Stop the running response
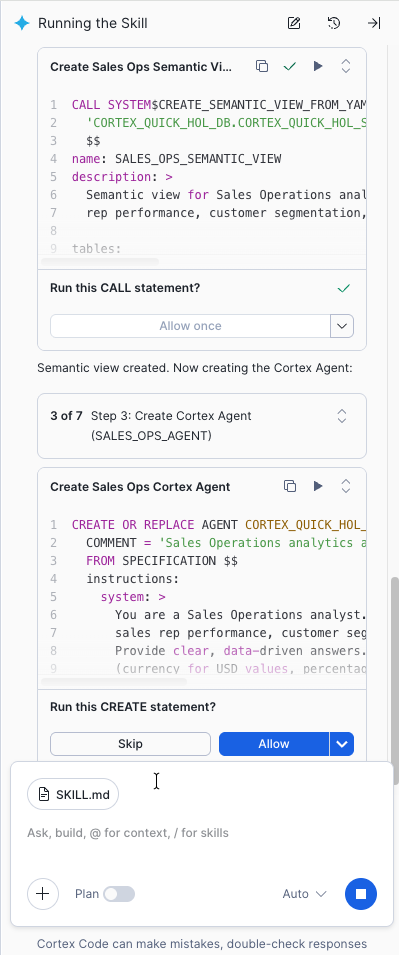Viewport: 399px width, 955px height. [x=361, y=894]
